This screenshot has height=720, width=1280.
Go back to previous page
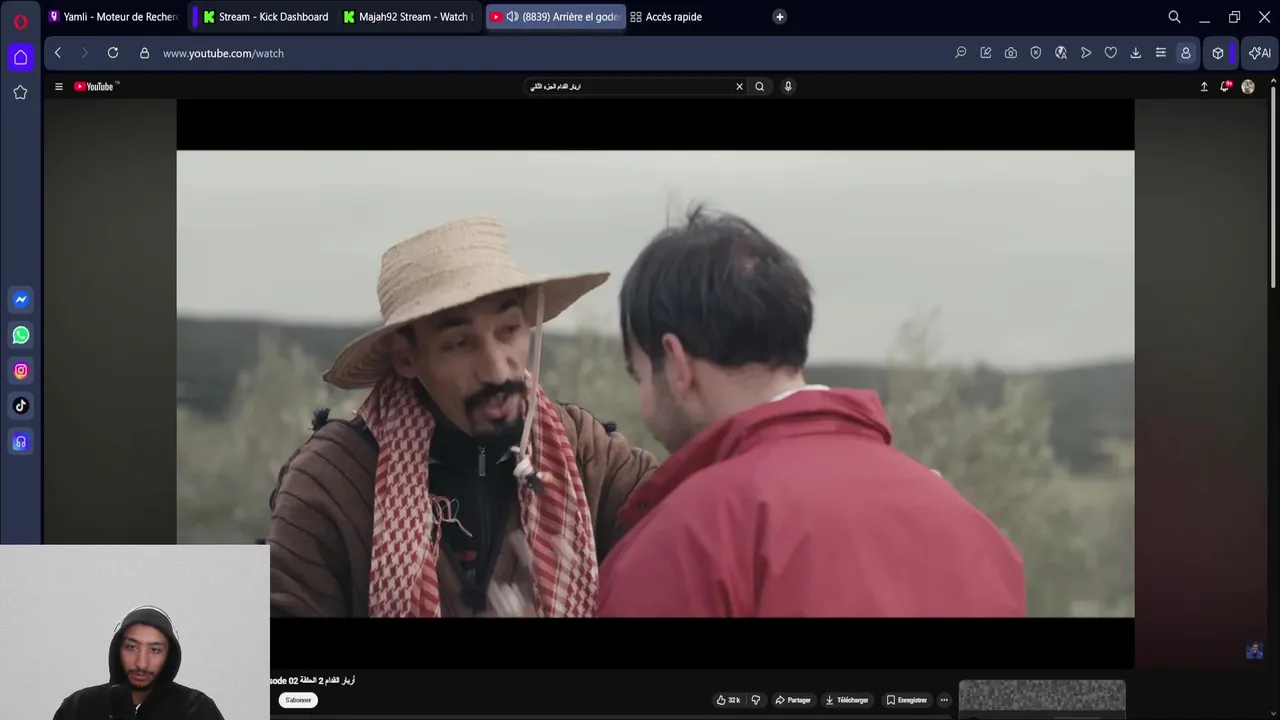click(x=58, y=53)
